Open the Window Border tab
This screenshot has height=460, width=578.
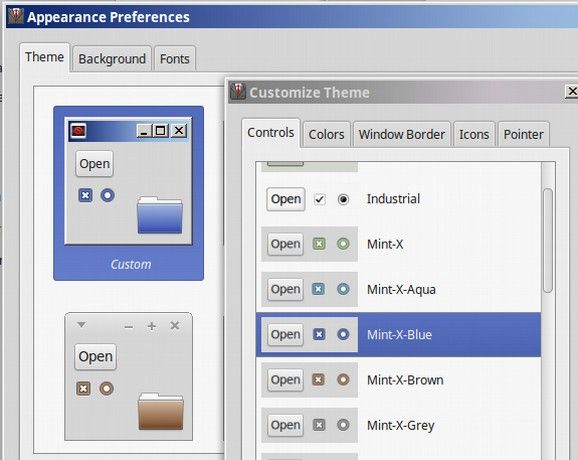tap(402, 134)
